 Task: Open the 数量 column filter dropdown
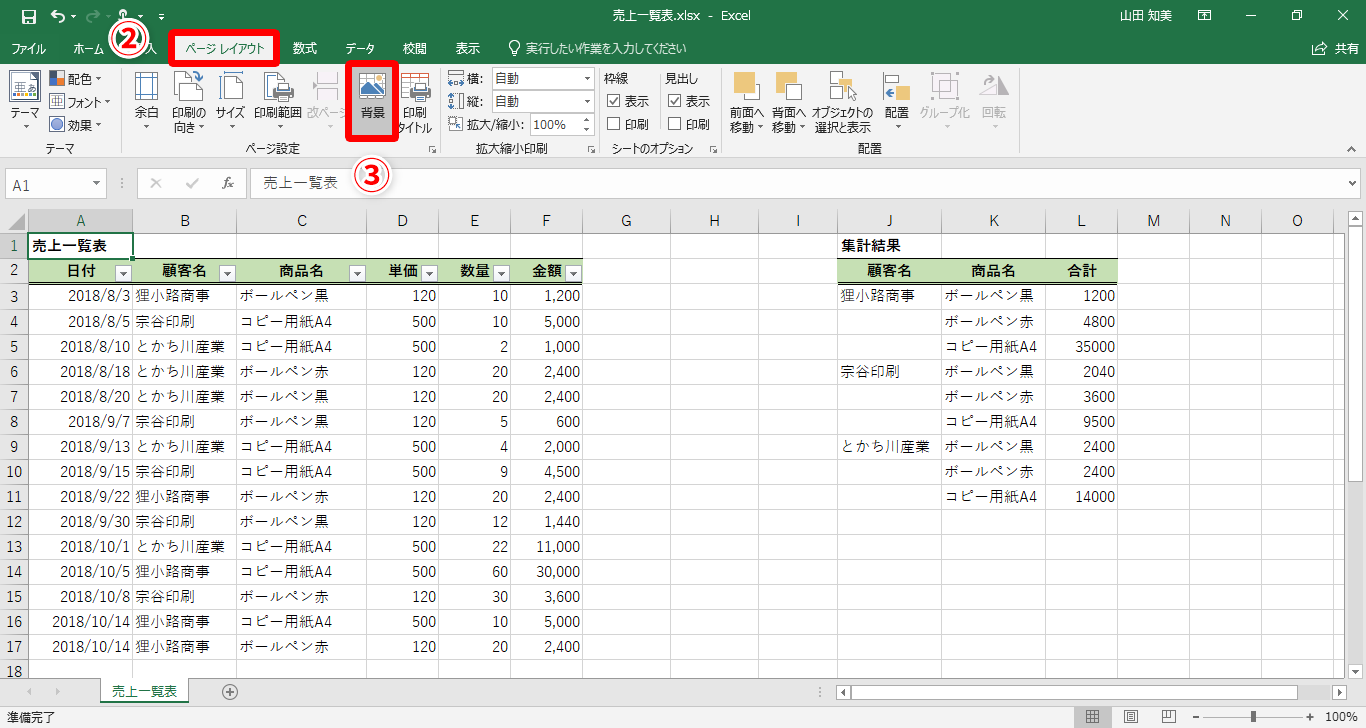click(501, 273)
